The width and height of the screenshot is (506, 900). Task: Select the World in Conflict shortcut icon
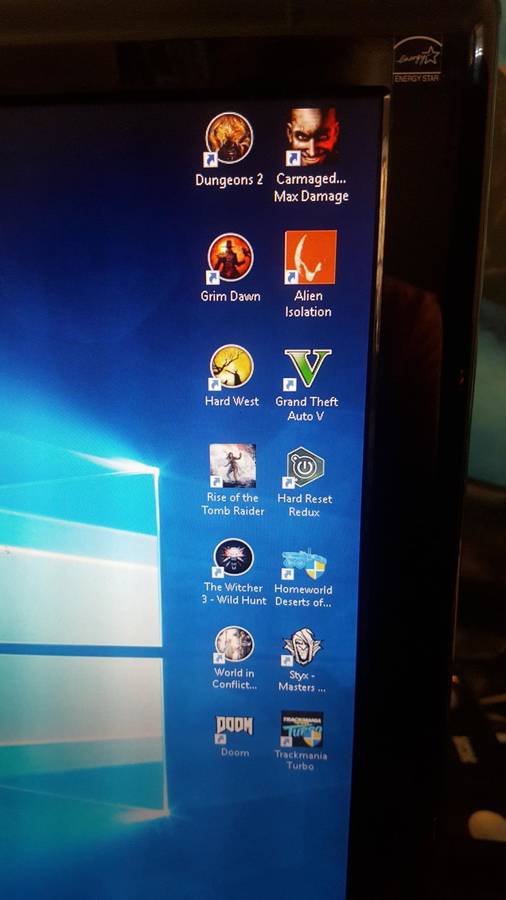click(233, 644)
